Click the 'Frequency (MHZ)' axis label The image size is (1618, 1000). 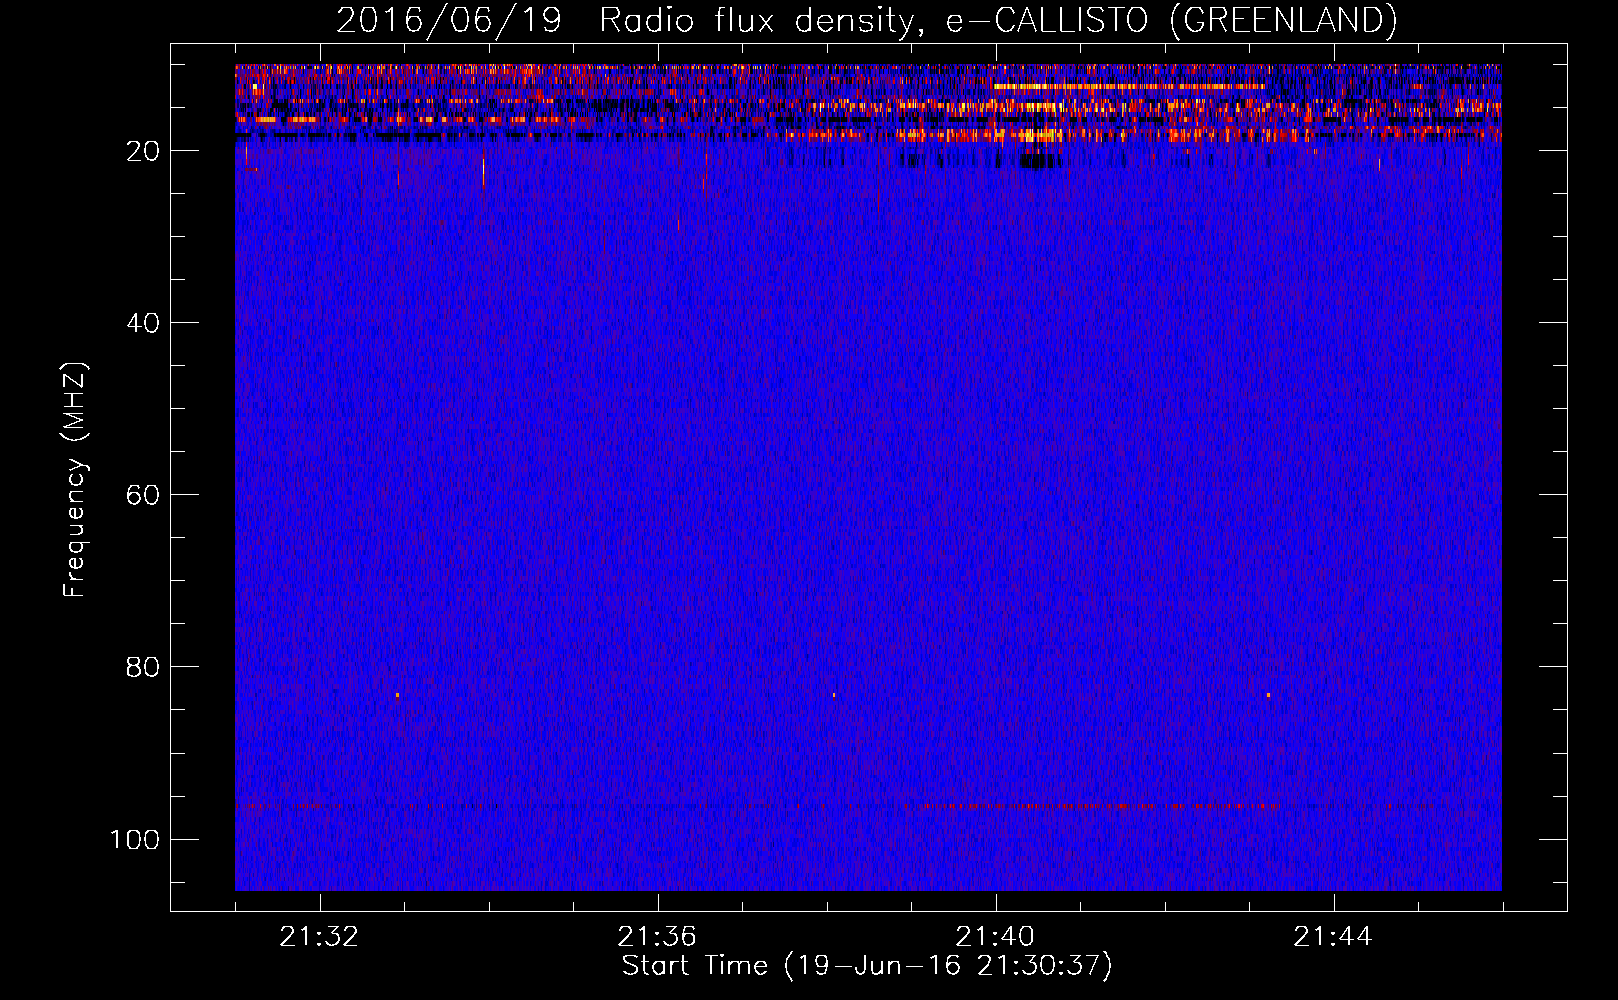[x=75, y=480]
